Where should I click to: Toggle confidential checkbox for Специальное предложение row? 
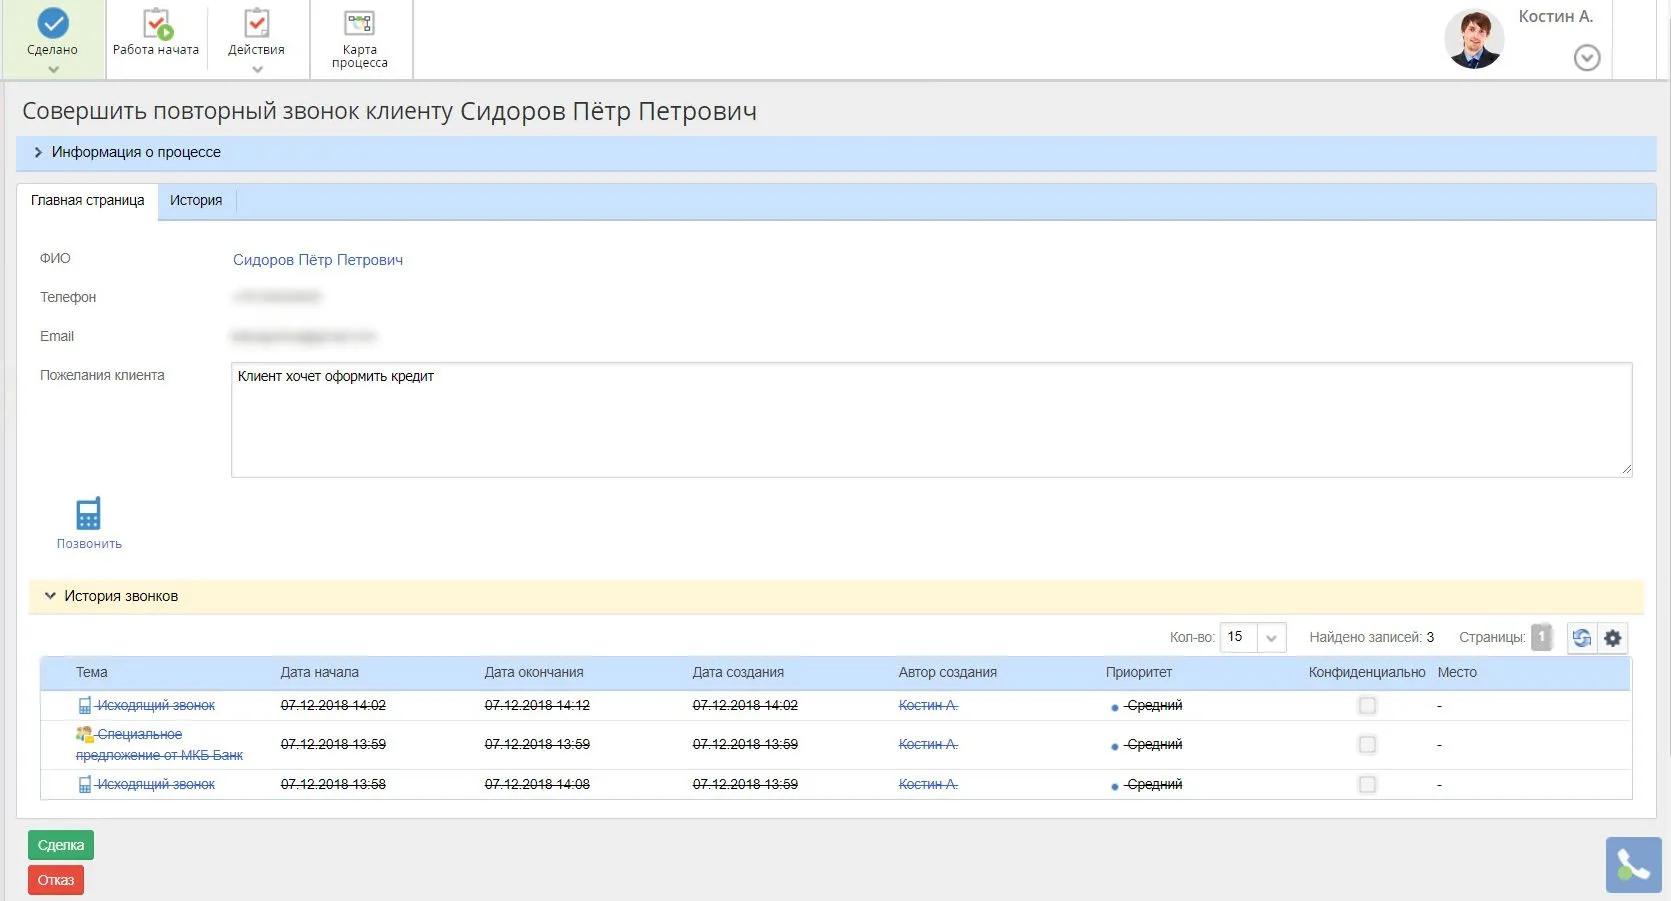pyautogui.click(x=1367, y=745)
